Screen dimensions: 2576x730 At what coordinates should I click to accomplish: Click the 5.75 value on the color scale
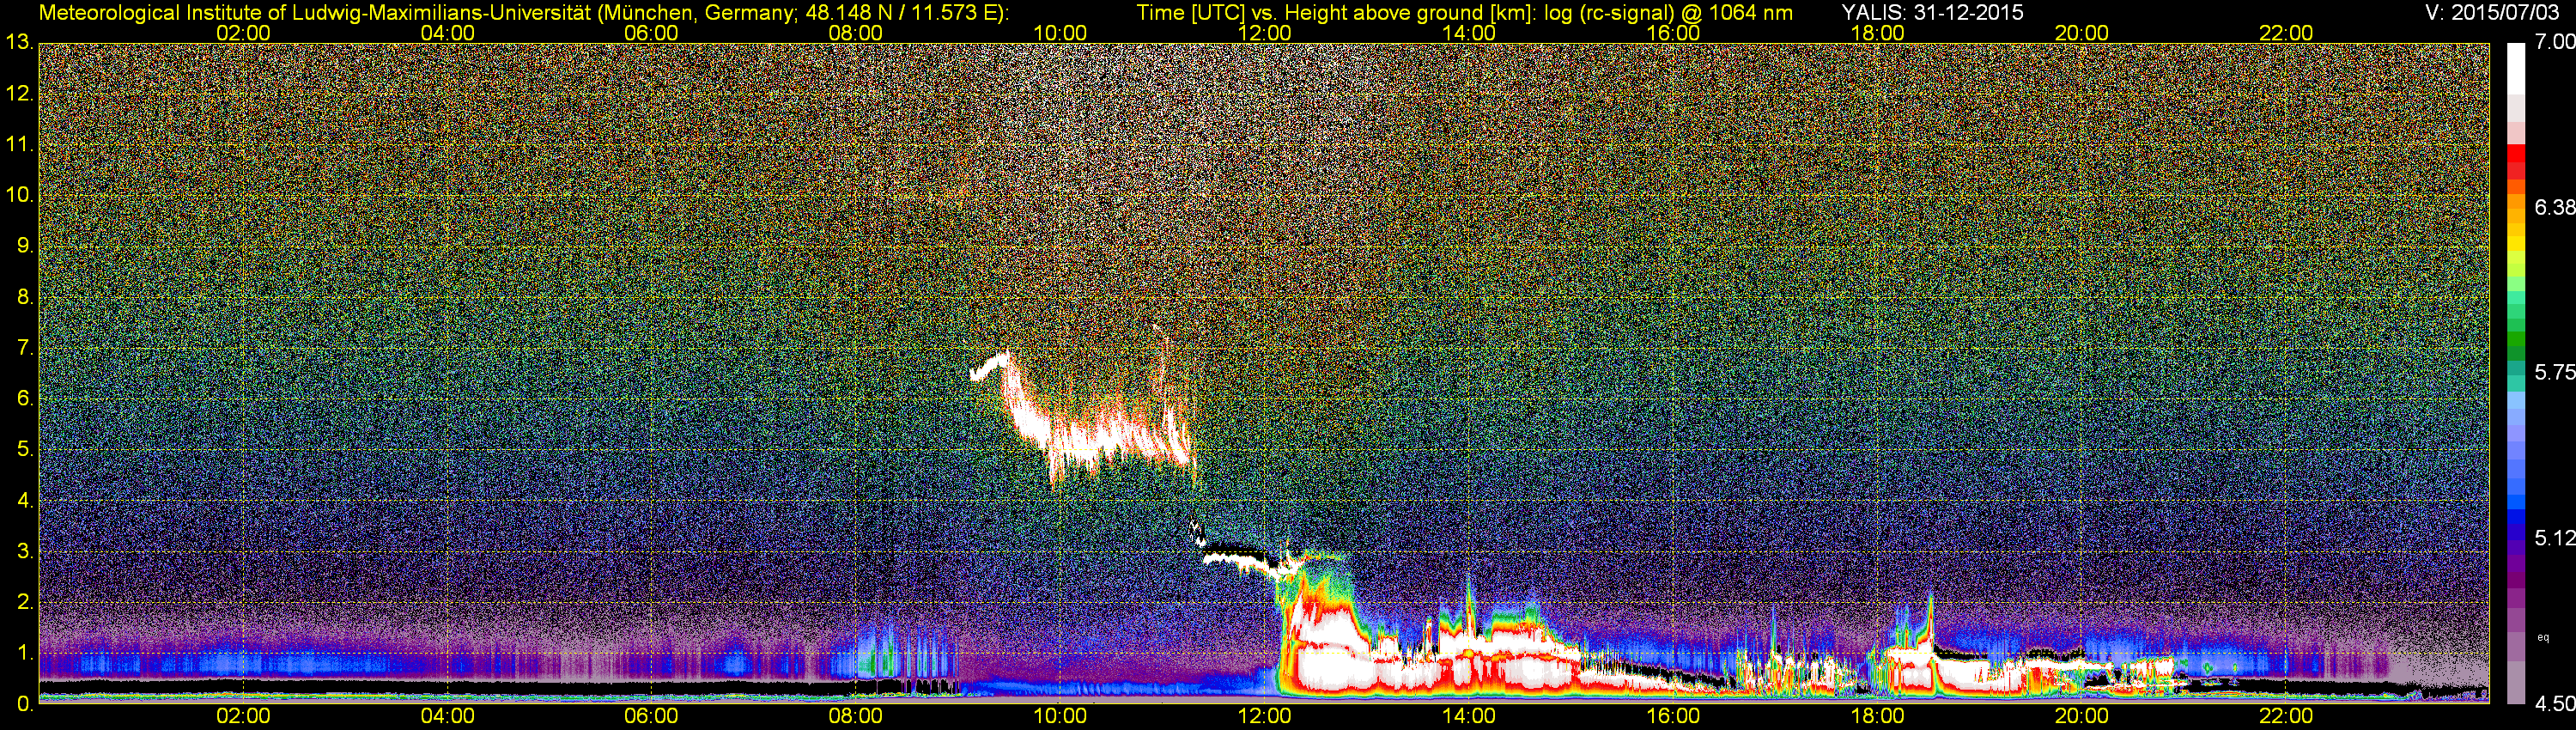click(x=2554, y=372)
